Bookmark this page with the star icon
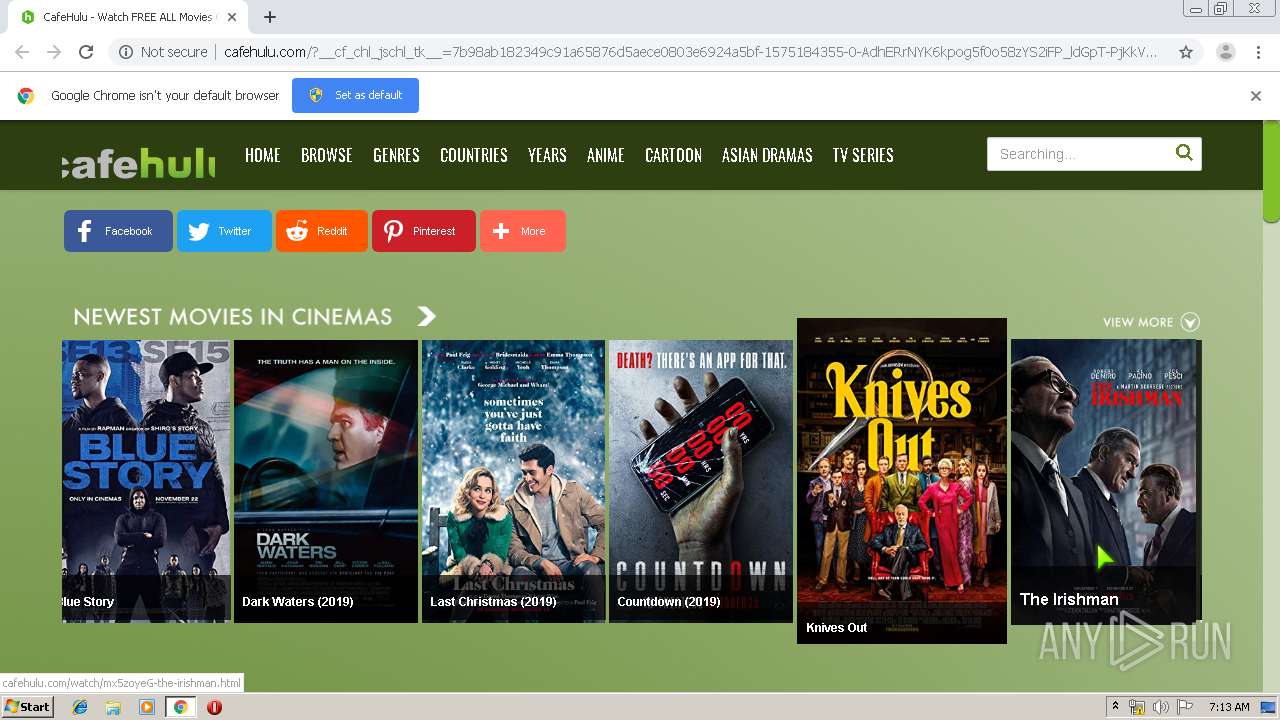 pyautogui.click(x=1186, y=52)
